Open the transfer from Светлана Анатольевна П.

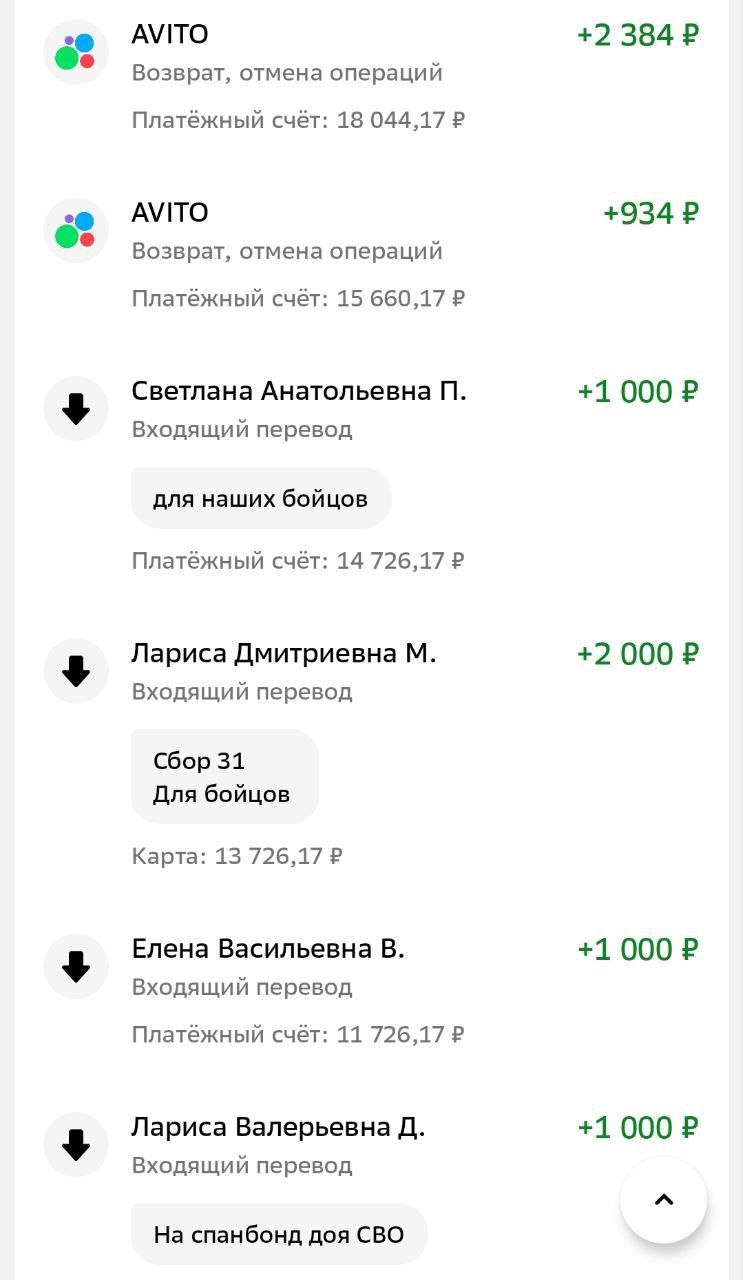click(298, 391)
